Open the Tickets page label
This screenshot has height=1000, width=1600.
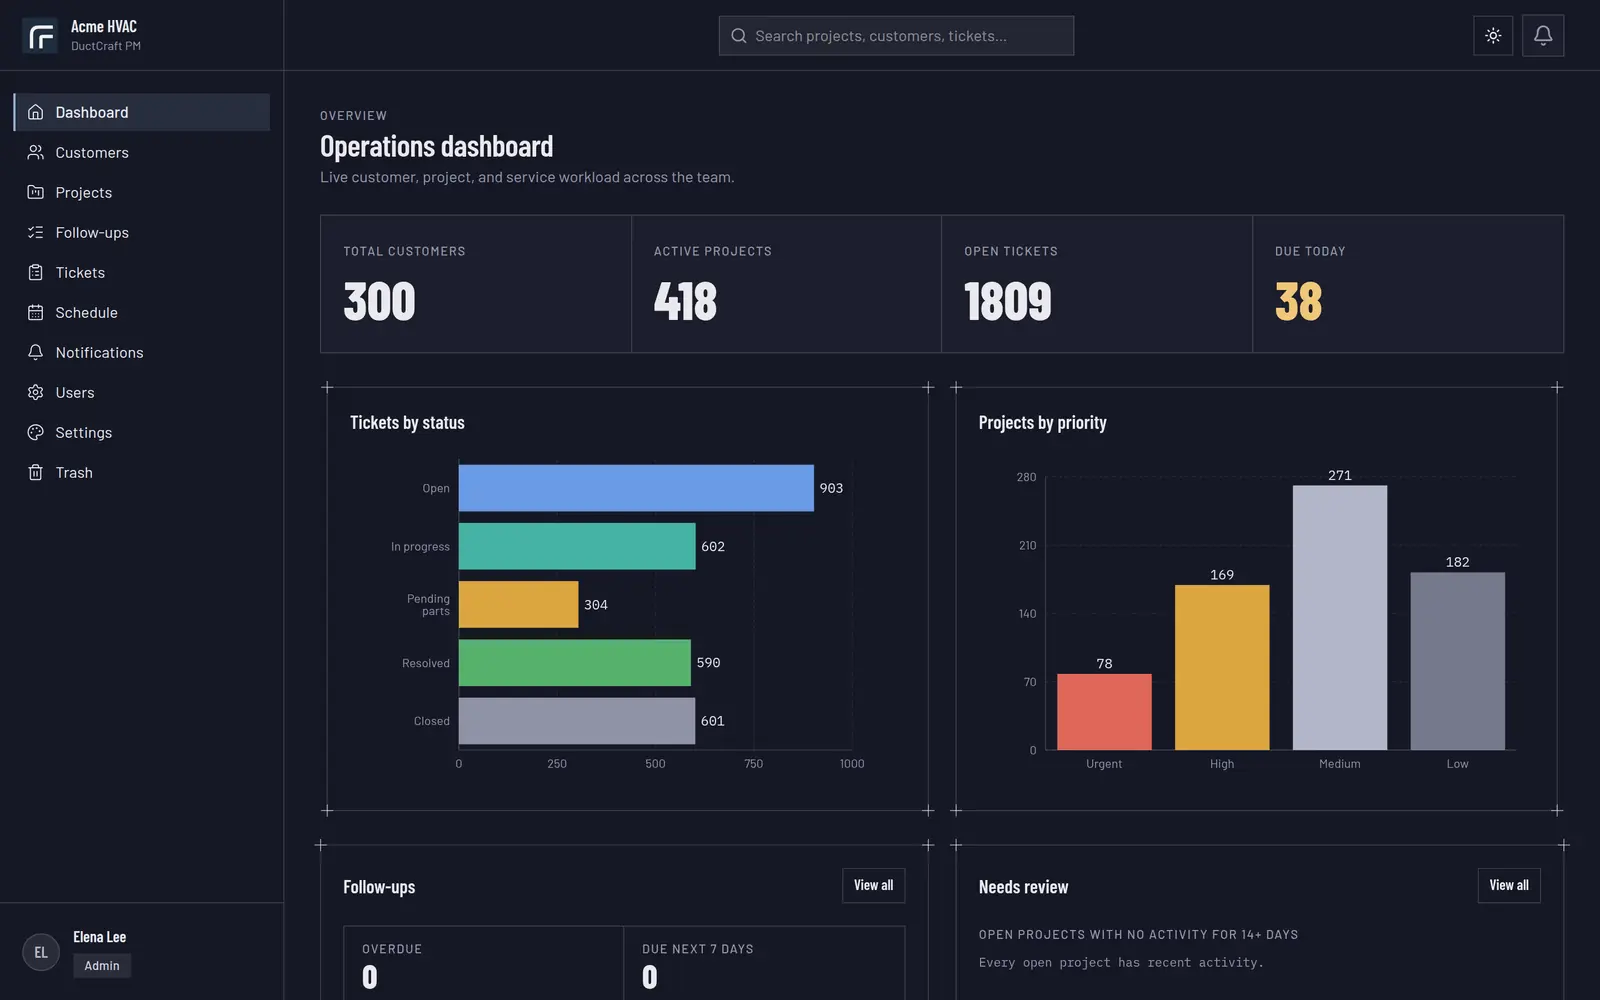pyautogui.click(x=80, y=272)
